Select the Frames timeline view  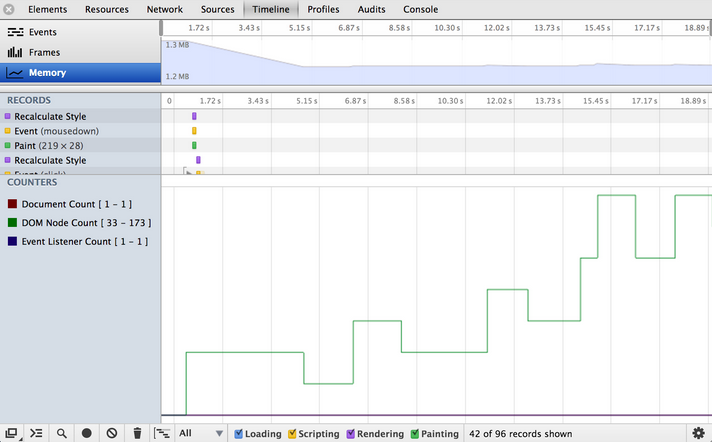tap(44, 52)
